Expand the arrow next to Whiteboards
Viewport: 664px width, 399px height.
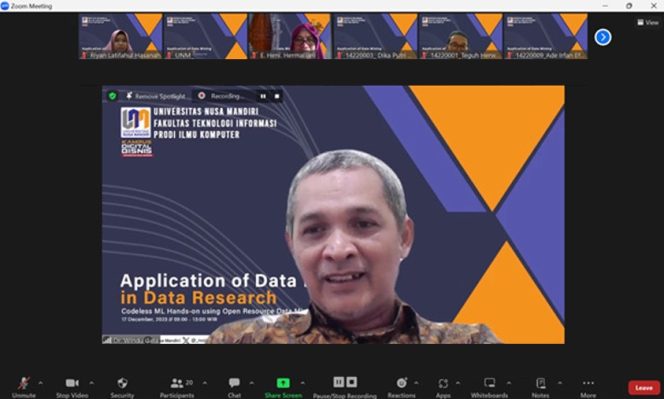pyautogui.click(x=509, y=383)
